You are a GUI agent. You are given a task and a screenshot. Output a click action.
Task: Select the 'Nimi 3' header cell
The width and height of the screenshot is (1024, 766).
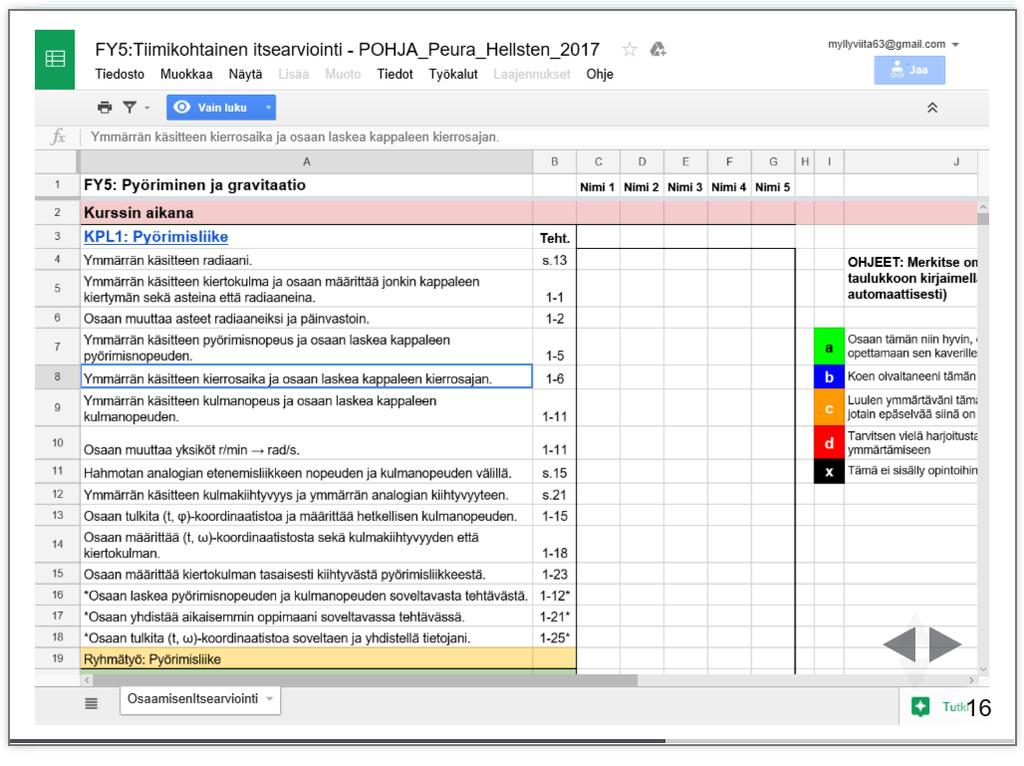point(686,186)
